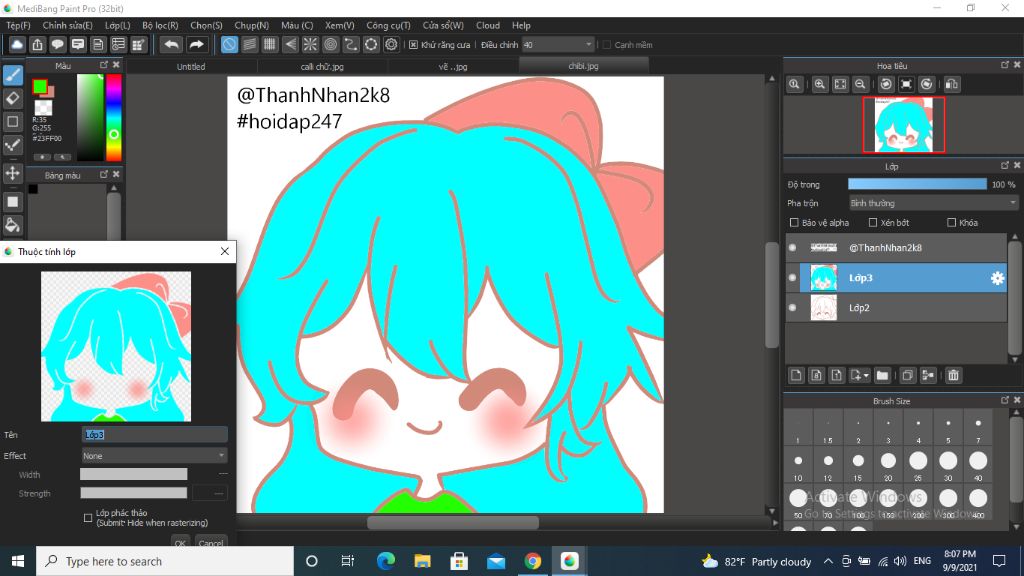The image size is (1024, 576).
Task: Open Chrome from the taskbar
Action: pos(532,561)
